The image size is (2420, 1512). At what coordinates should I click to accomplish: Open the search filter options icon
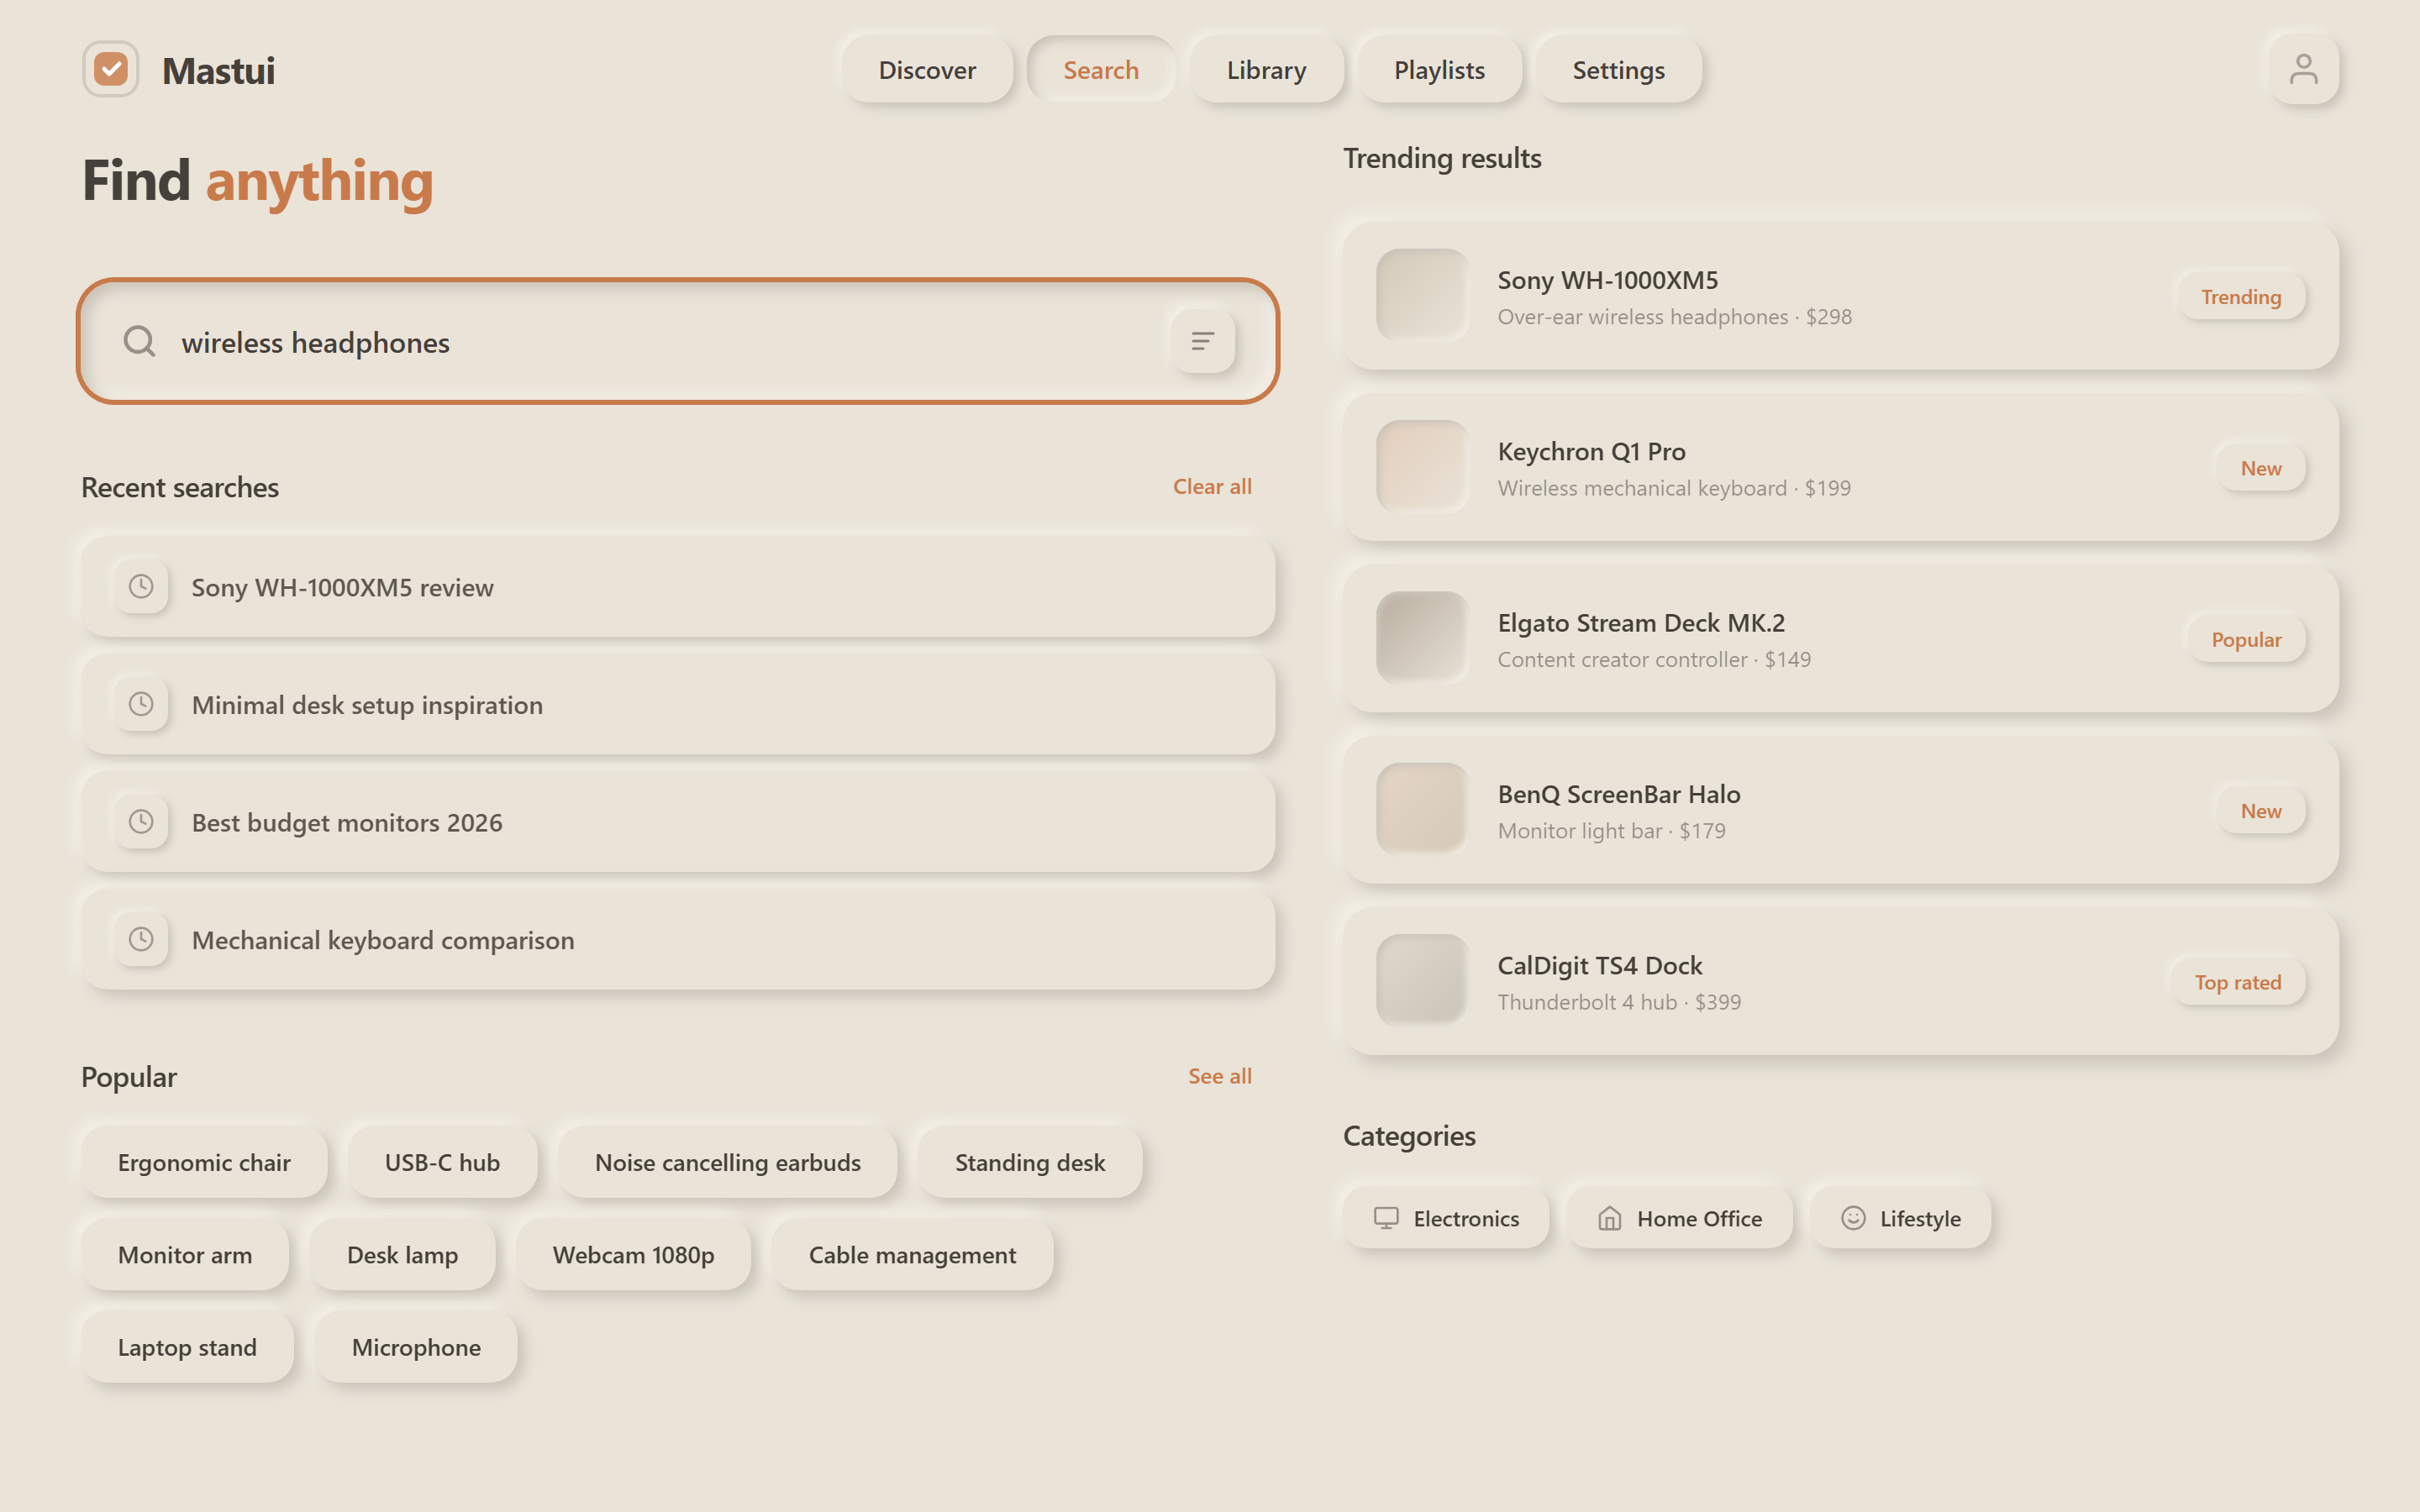tap(1203, 342)
